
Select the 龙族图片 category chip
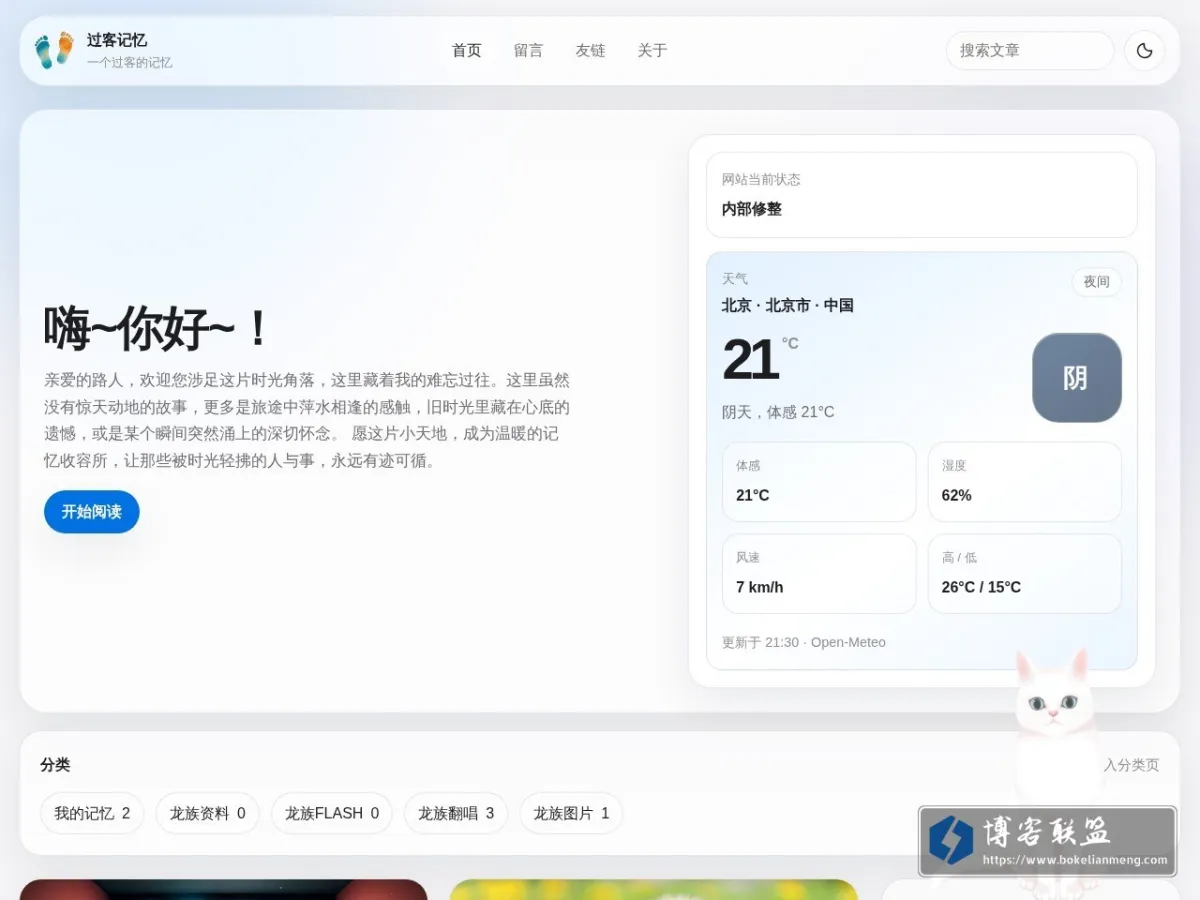pos(571,814)
